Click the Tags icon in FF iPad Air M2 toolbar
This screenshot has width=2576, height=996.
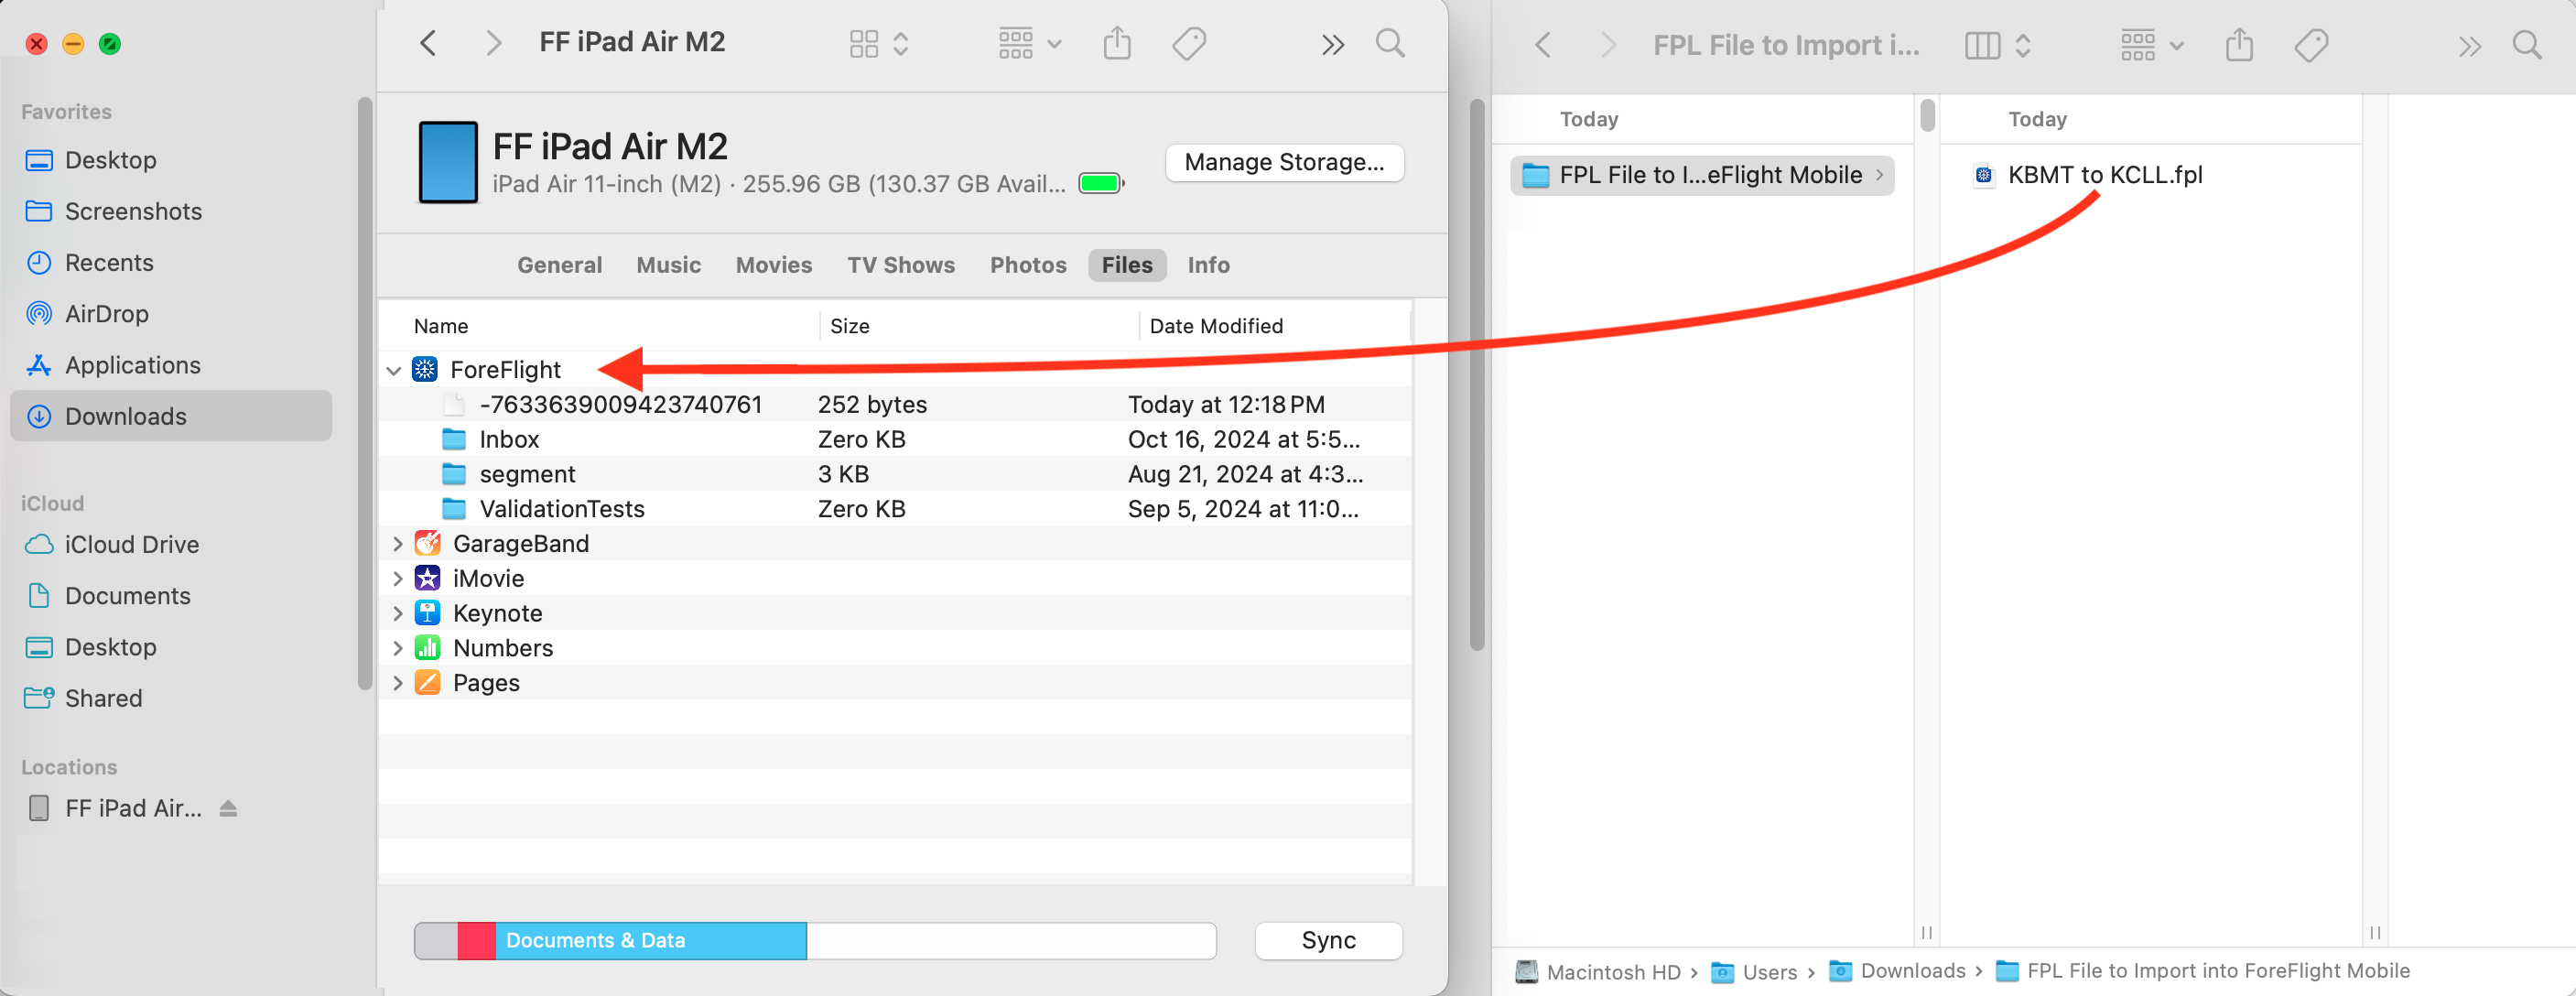pos(1189,44)
